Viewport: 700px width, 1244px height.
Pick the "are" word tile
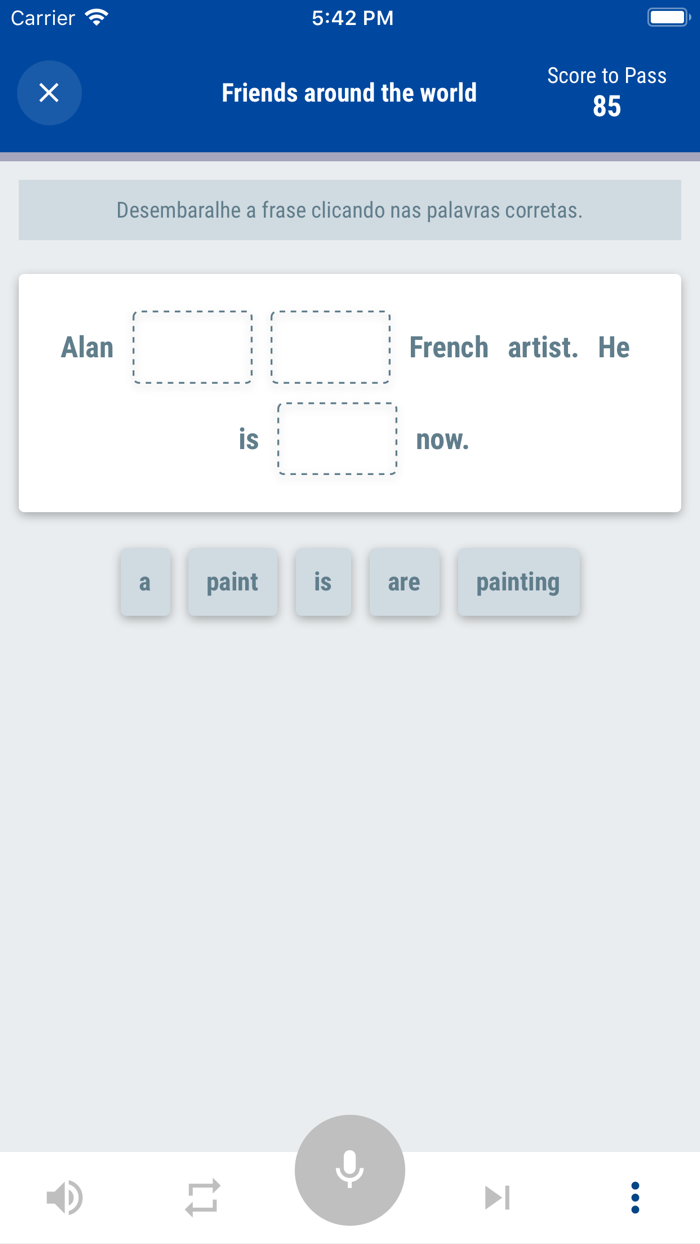[404, 582]
